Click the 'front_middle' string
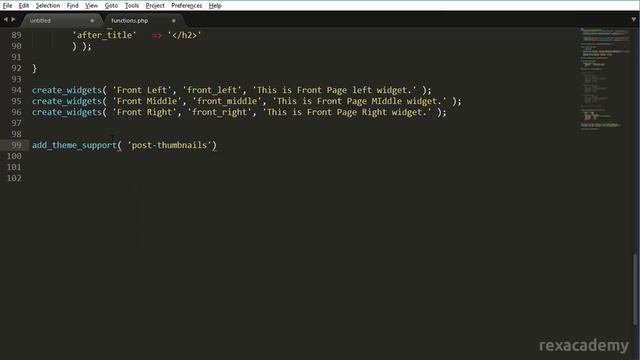 tap(227, 101)
